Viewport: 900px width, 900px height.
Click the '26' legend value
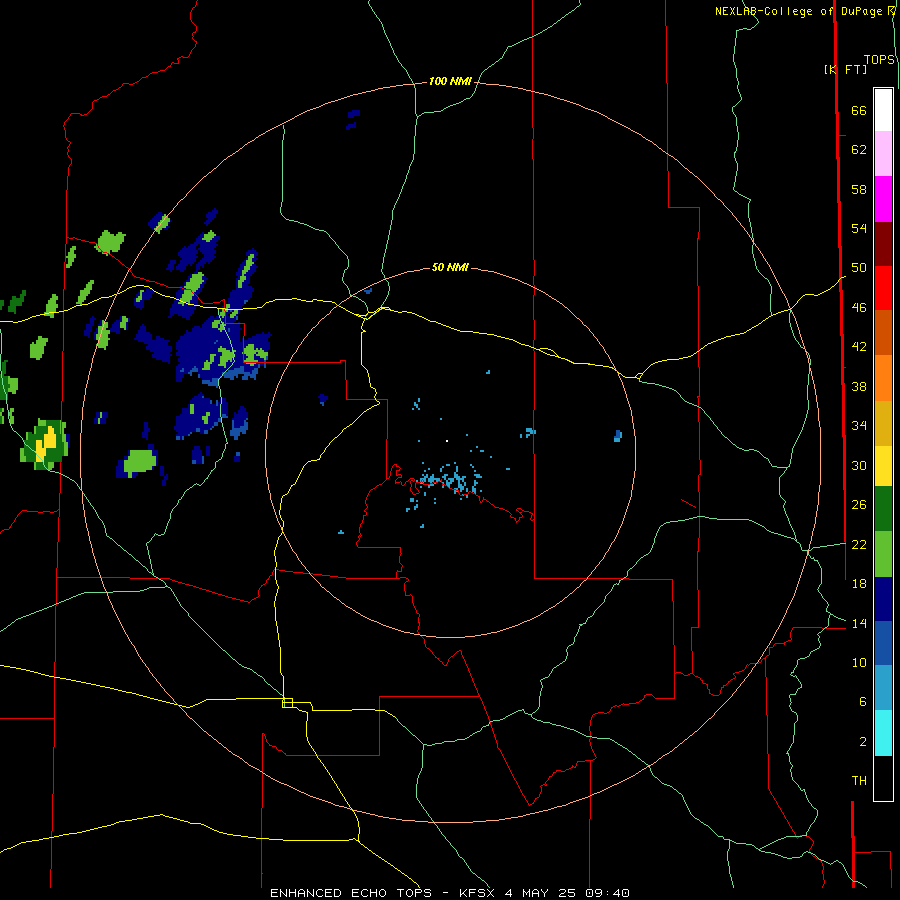click(x=859, y=505)
